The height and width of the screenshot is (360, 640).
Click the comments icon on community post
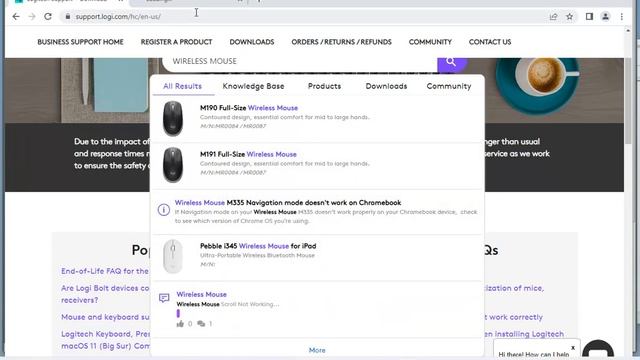(x=201, y=324)
